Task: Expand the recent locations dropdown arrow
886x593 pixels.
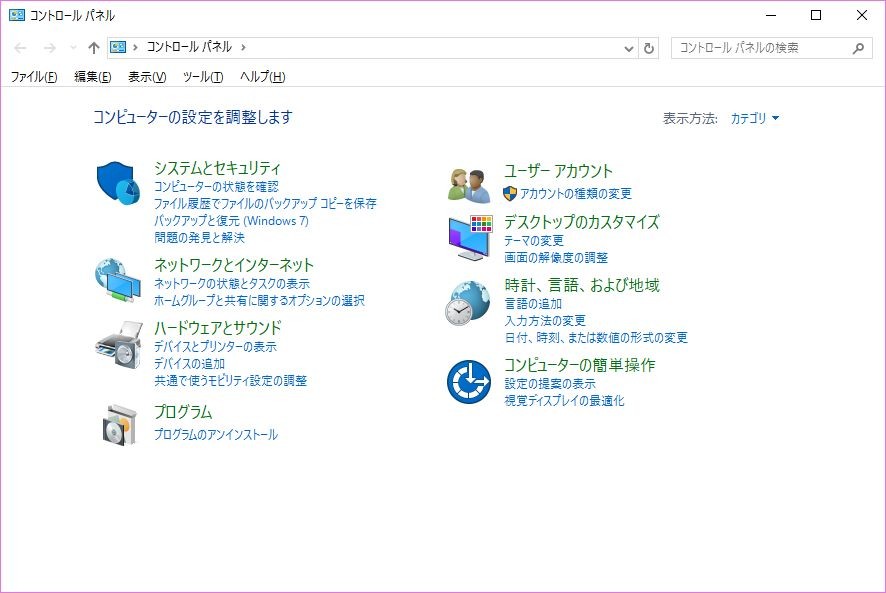Action: tap(73, 48)
